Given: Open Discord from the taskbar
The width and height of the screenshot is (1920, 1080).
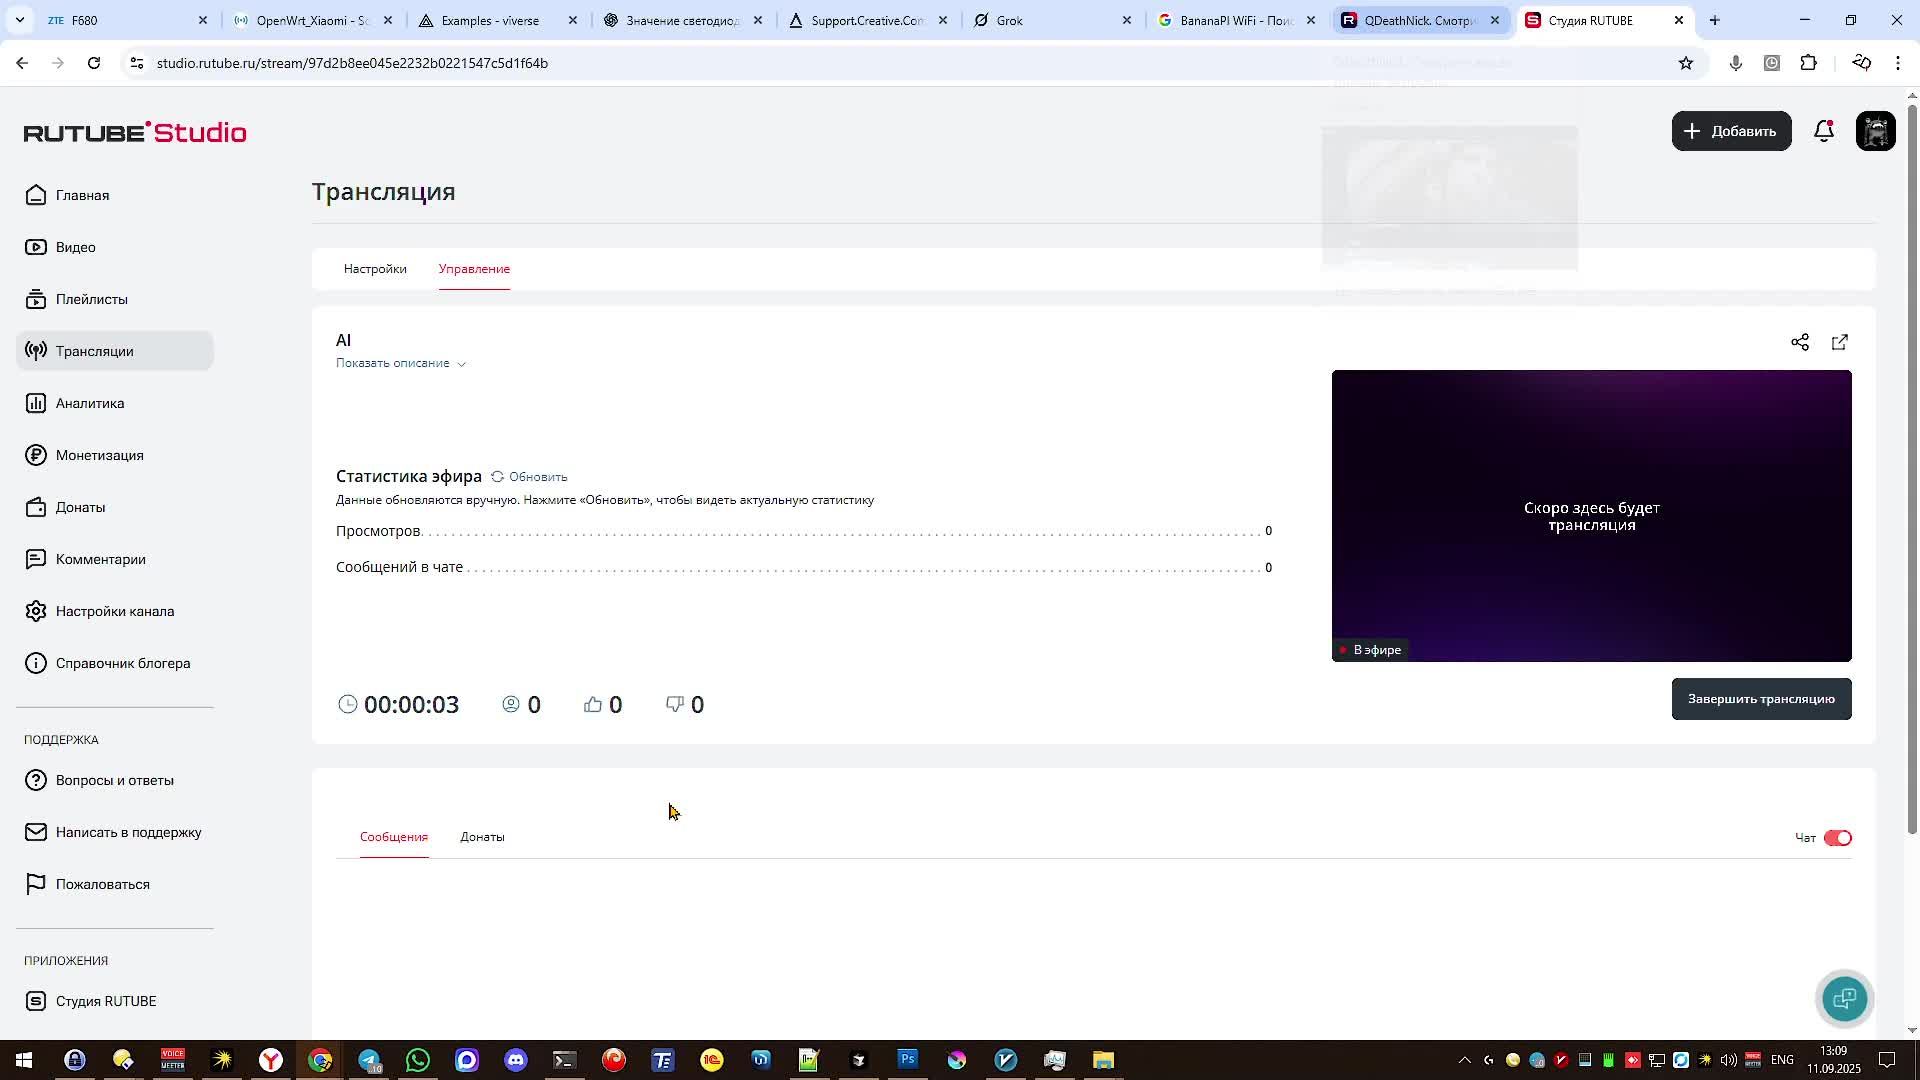Looking at the screenshot, I should pyautogui.click(x=515, y=1060).
